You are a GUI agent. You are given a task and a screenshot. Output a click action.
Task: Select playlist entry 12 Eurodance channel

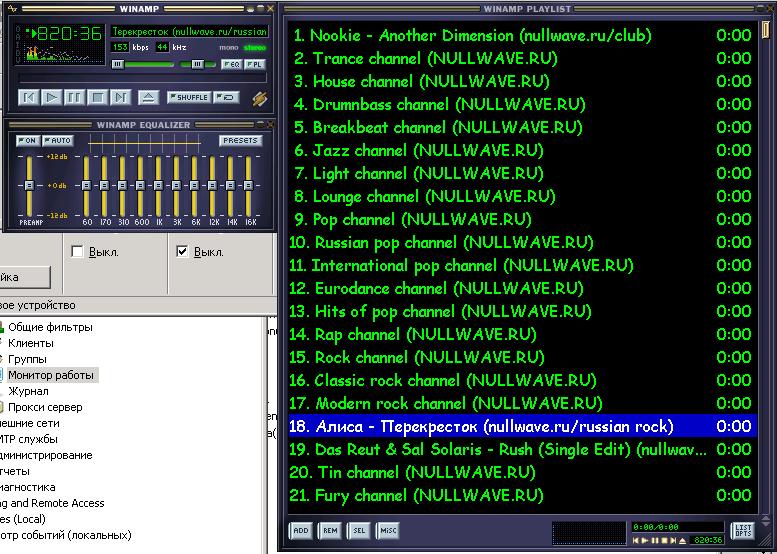523,288
